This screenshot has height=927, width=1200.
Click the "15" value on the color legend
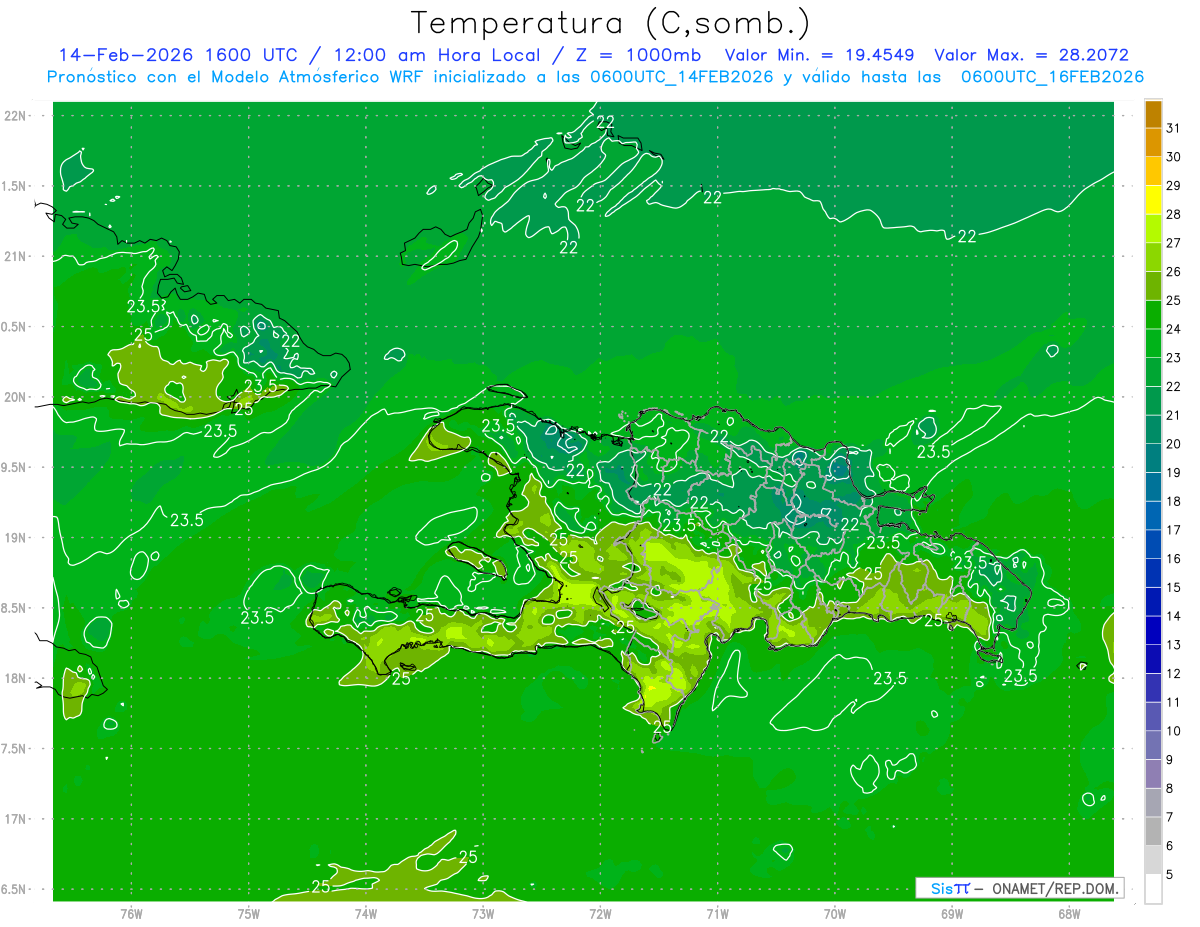pos(1173,587)
